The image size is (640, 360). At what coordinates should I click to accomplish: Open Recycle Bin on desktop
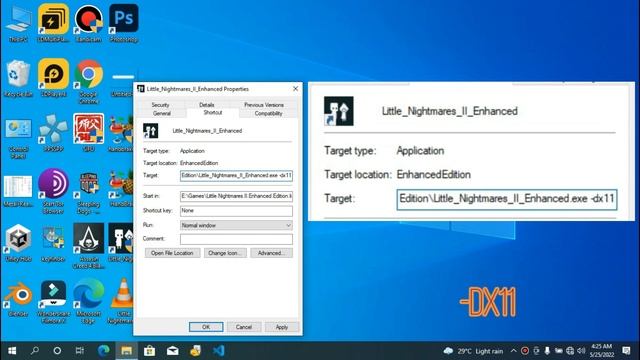pos(18,78)
